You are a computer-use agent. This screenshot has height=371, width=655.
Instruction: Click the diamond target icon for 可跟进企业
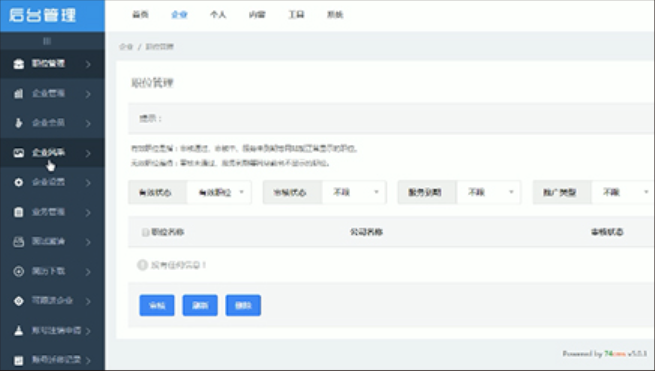18,301
